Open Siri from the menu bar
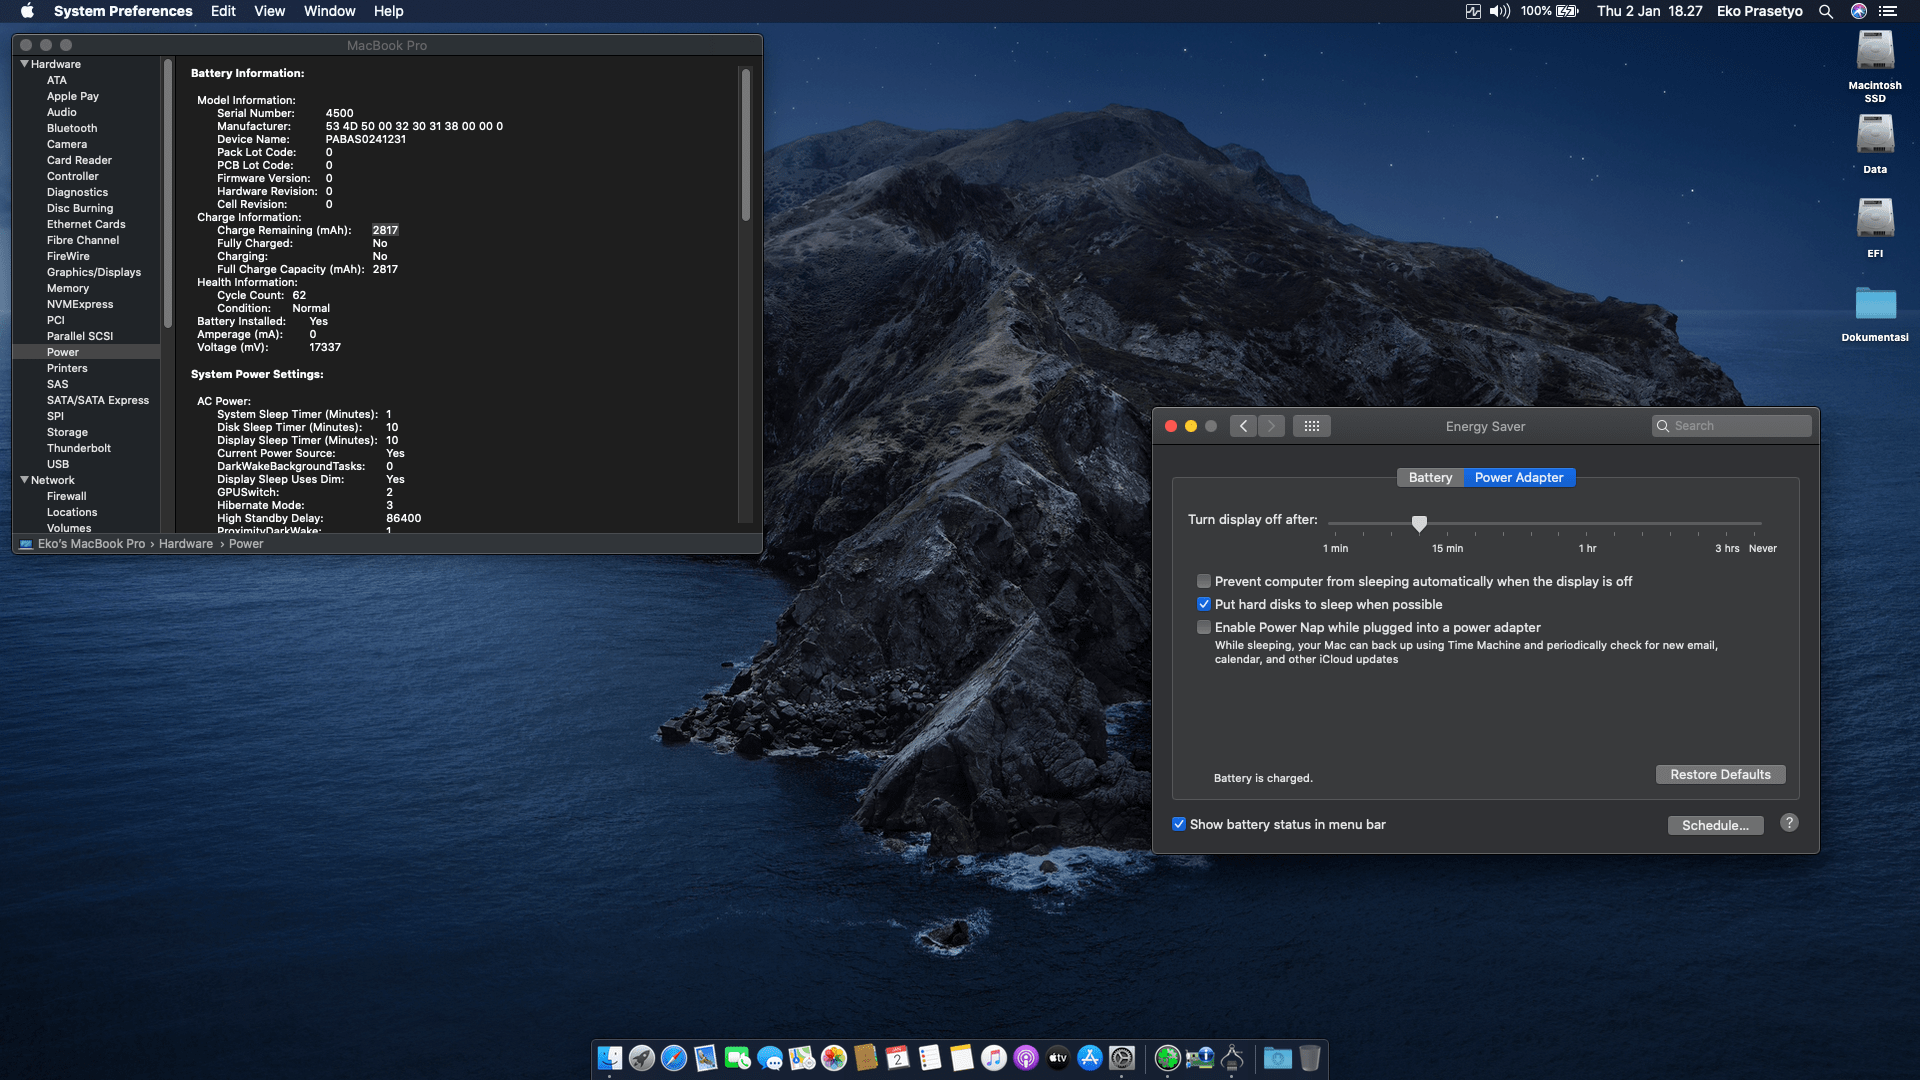1920x1080 pixels. point(1859,11)
